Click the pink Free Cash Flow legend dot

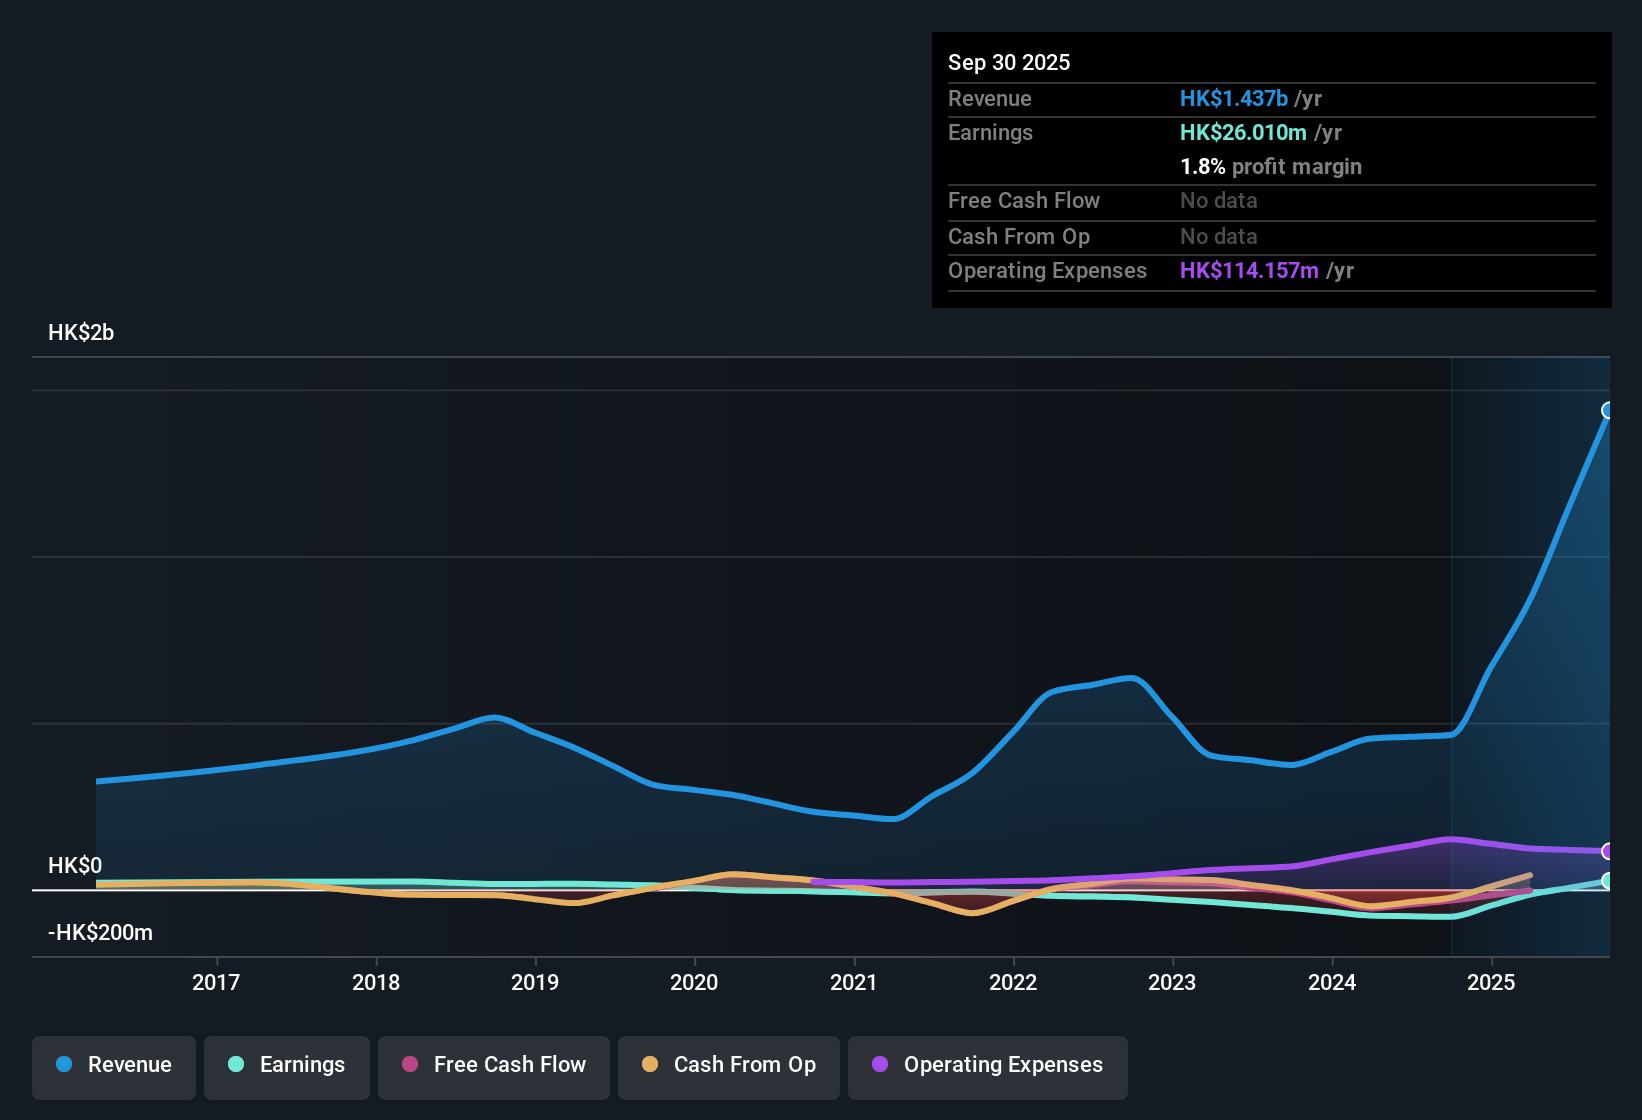pyautogui.click(x=408, y=1065)
